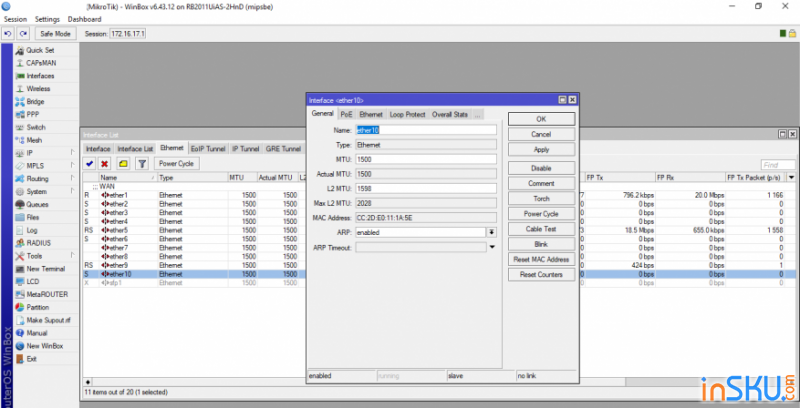Click Make Supout.rif
This screenshot has height=408, width=800.
coord(48,320)
